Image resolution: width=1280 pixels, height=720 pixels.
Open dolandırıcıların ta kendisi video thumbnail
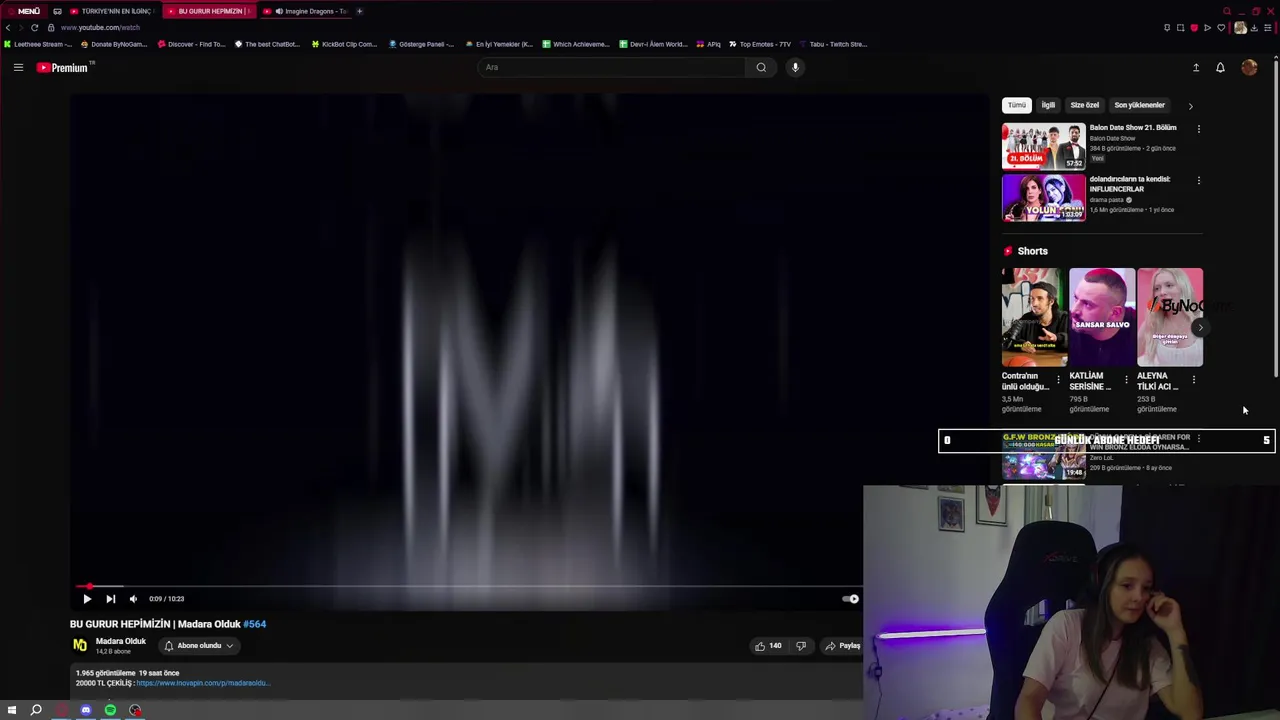(1043, 198)
